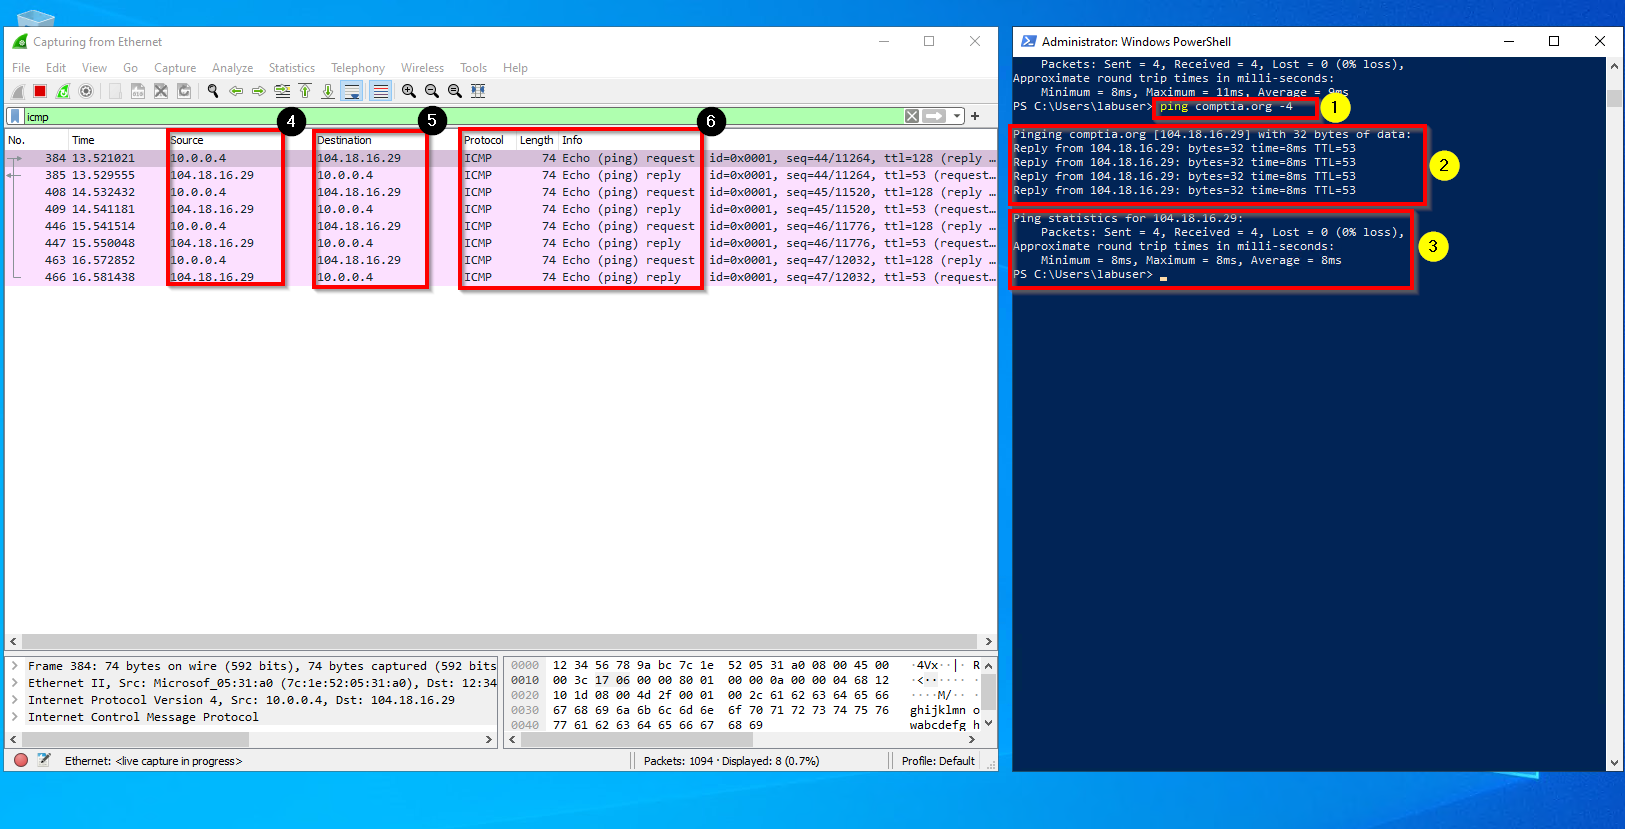Select packet number 408 row
This screenshot has height=829, width=1625.
[501, 192]
